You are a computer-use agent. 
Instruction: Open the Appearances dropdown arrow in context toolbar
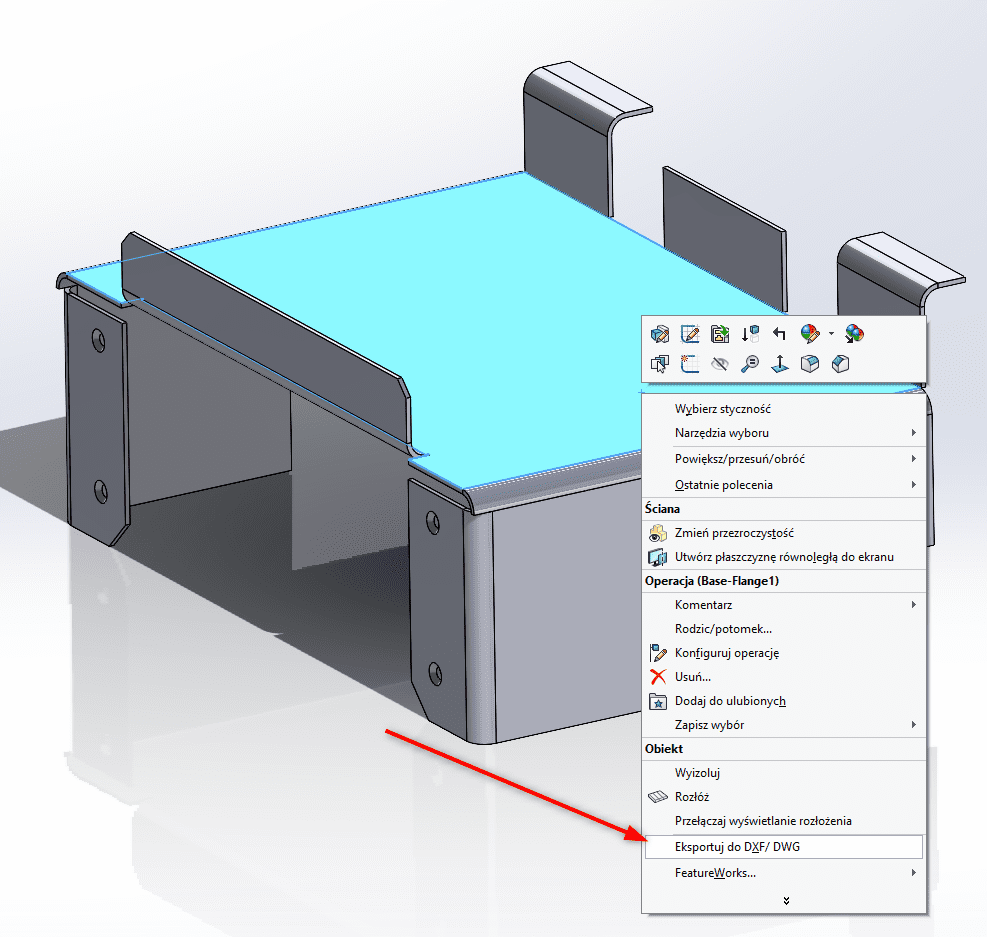tap(831, 334)
